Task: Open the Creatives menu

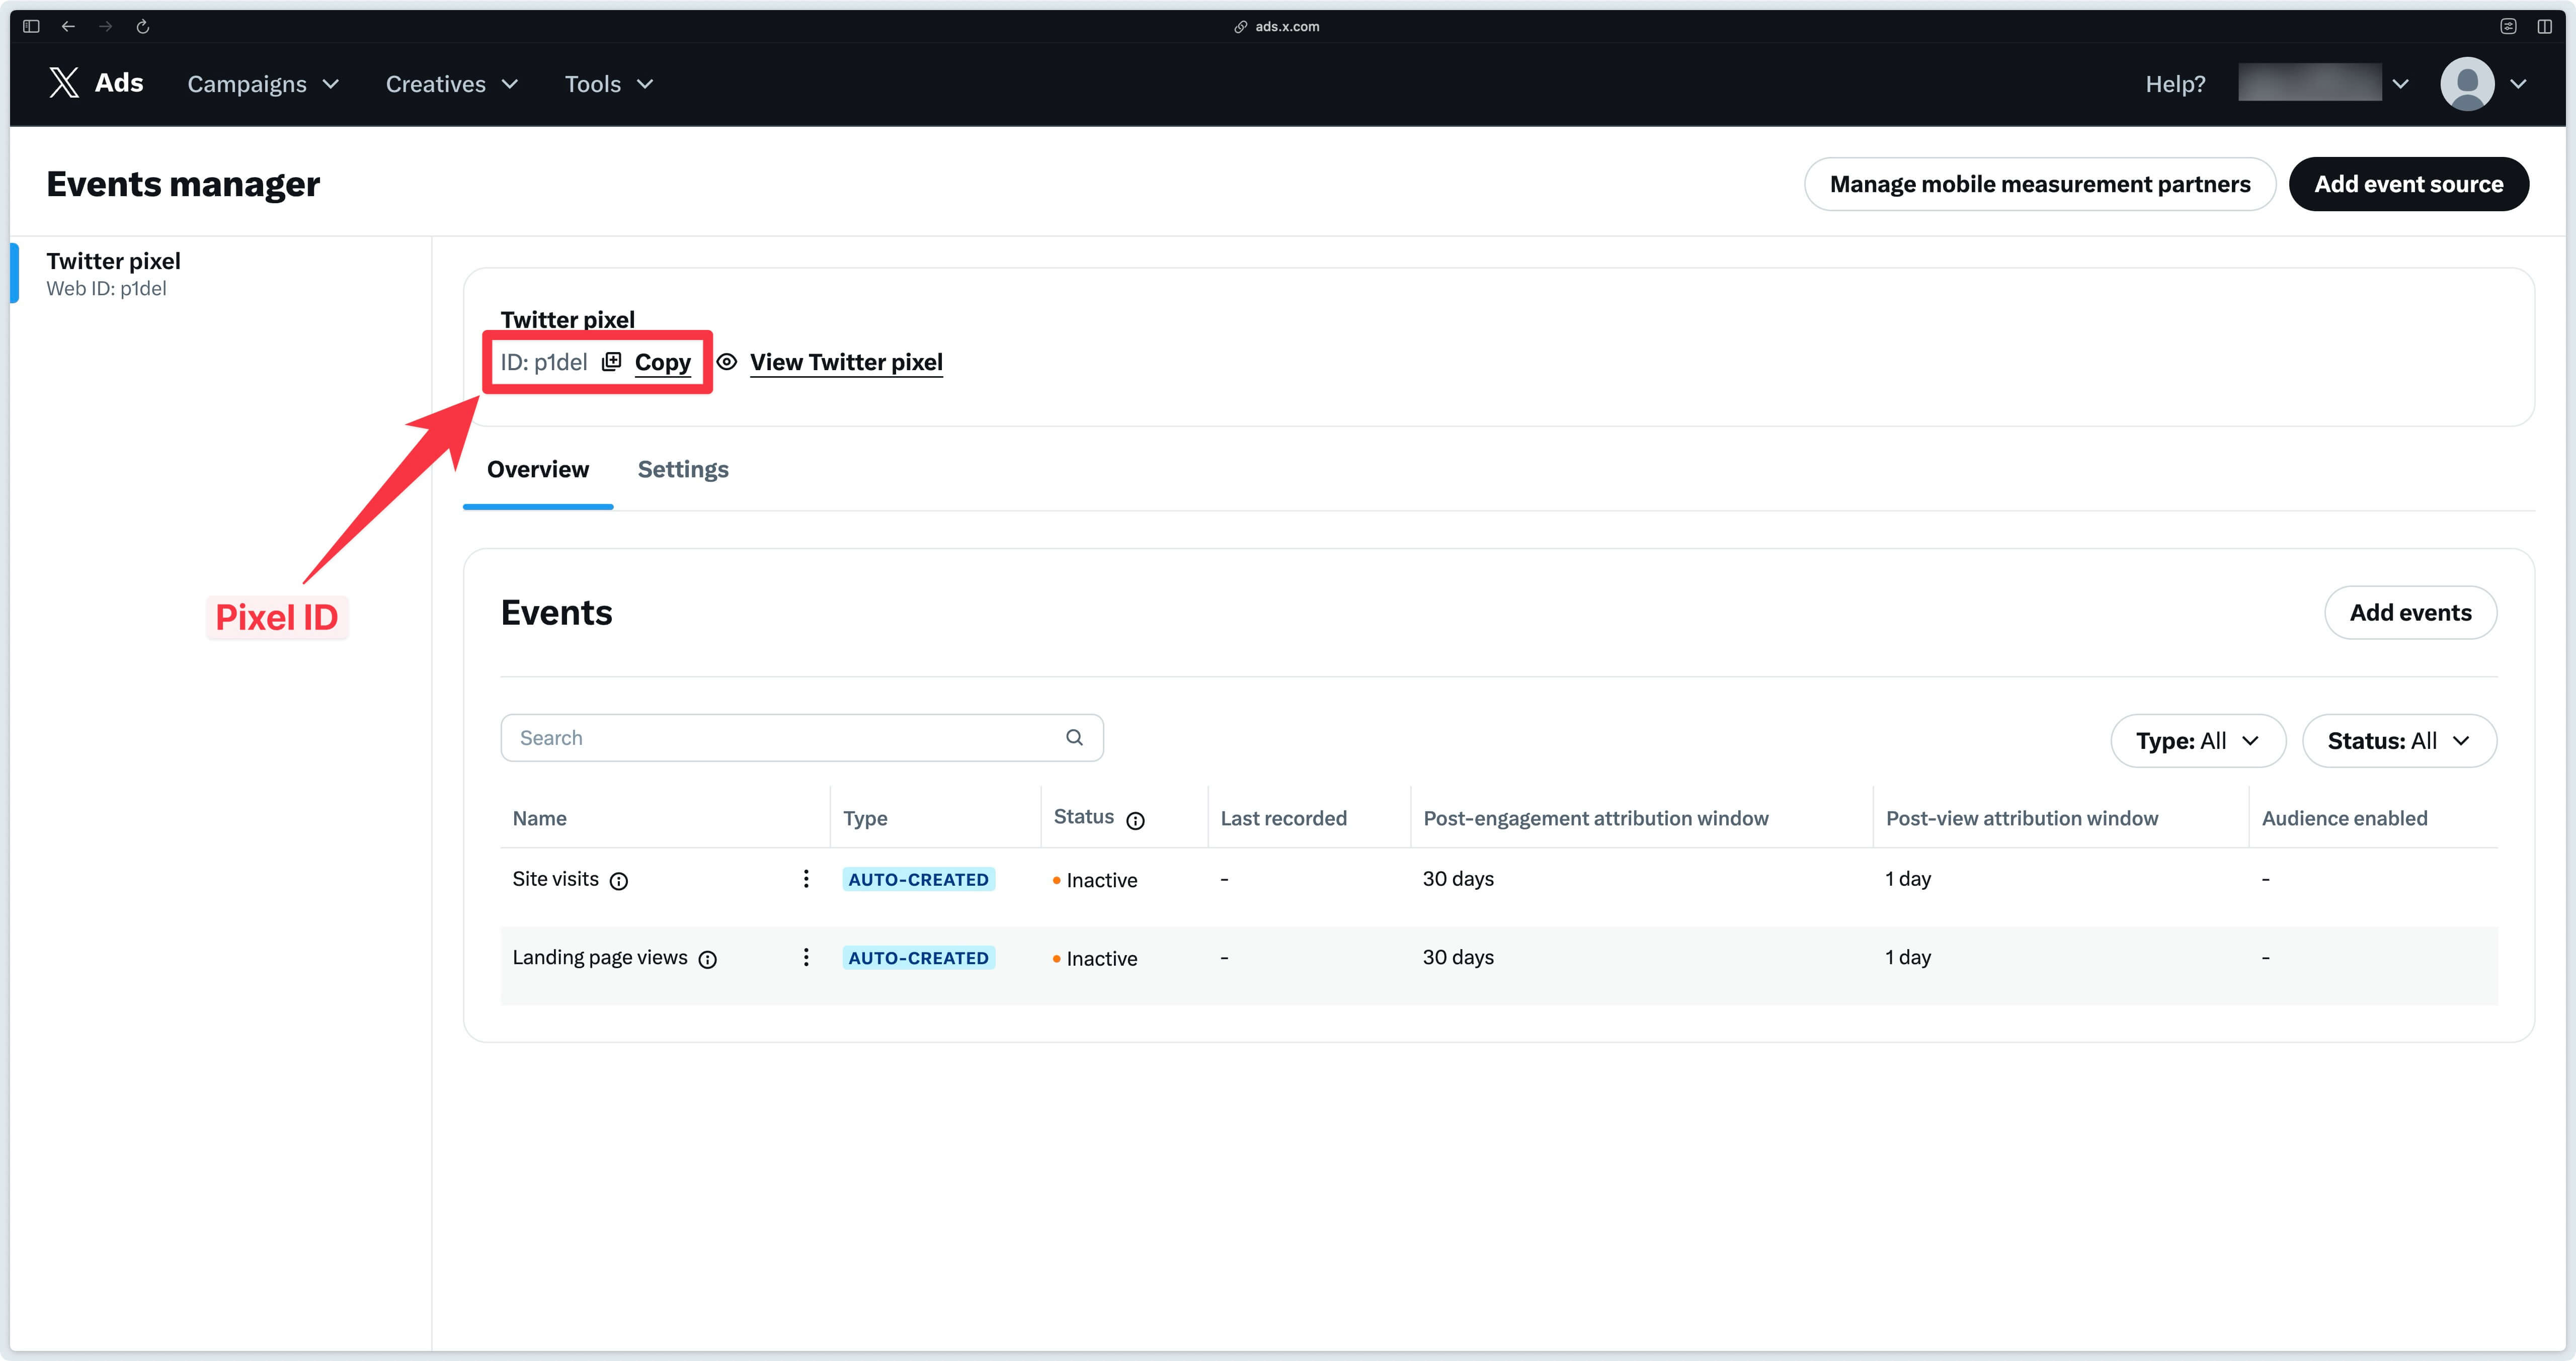Action: 452,84
